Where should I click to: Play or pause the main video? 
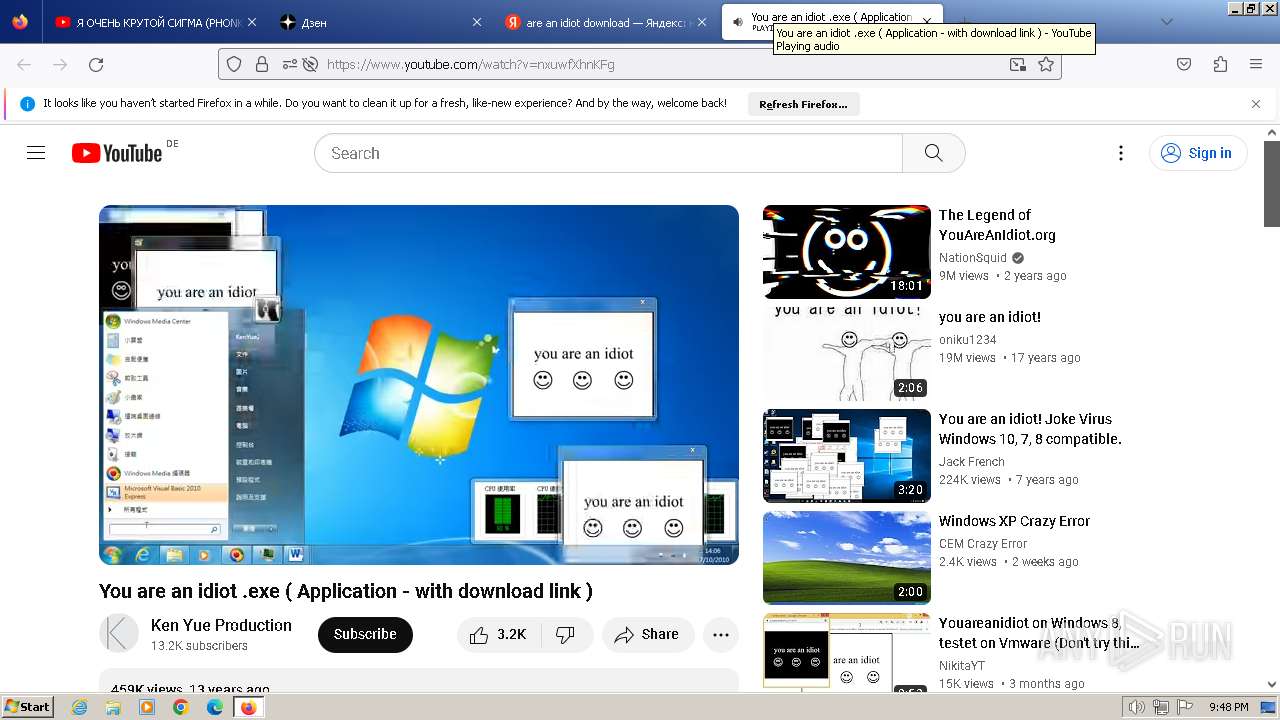click(x=419, y=385)
